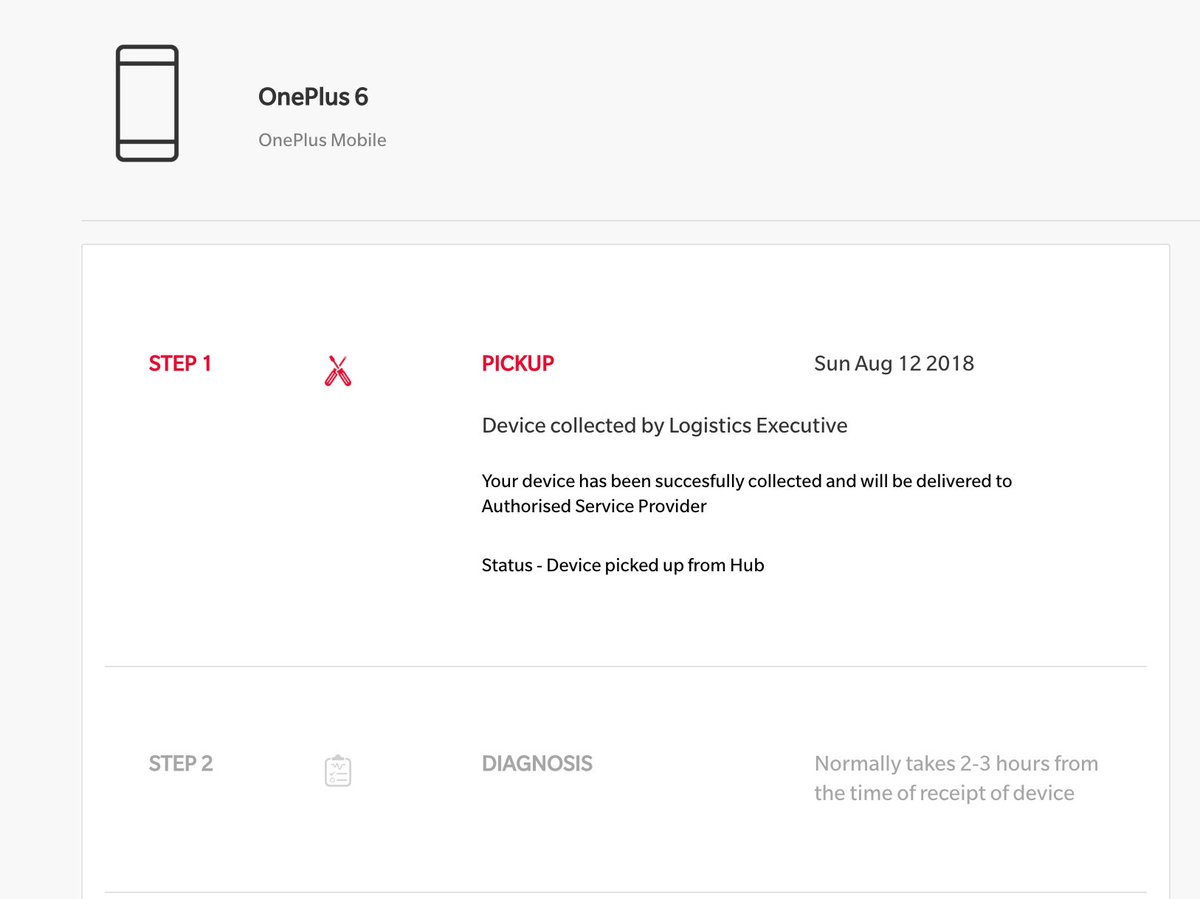Screen dimensions: 1200x899
Task: Click the OnePlus 6 phone device icon
Action: (147, 103)
